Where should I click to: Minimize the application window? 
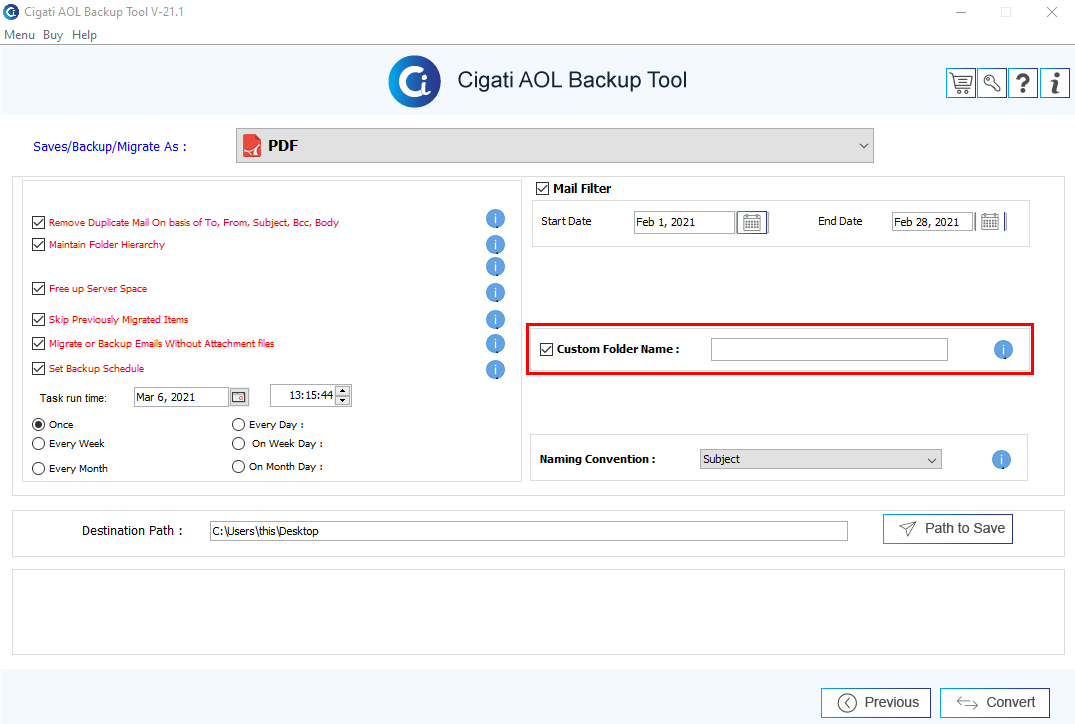tap(961, 12)
